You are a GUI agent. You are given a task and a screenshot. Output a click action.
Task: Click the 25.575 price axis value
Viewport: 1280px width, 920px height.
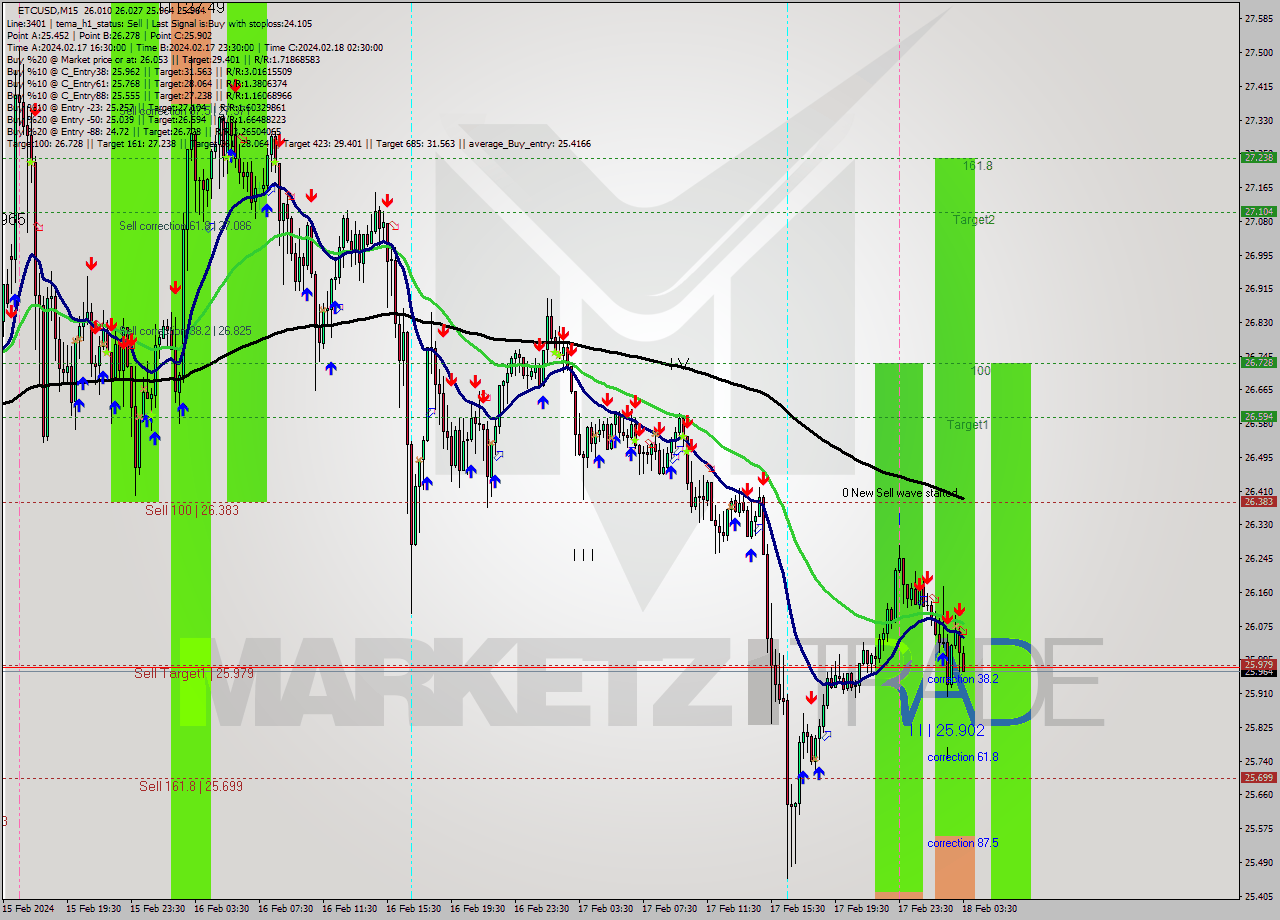point(1258,828)
